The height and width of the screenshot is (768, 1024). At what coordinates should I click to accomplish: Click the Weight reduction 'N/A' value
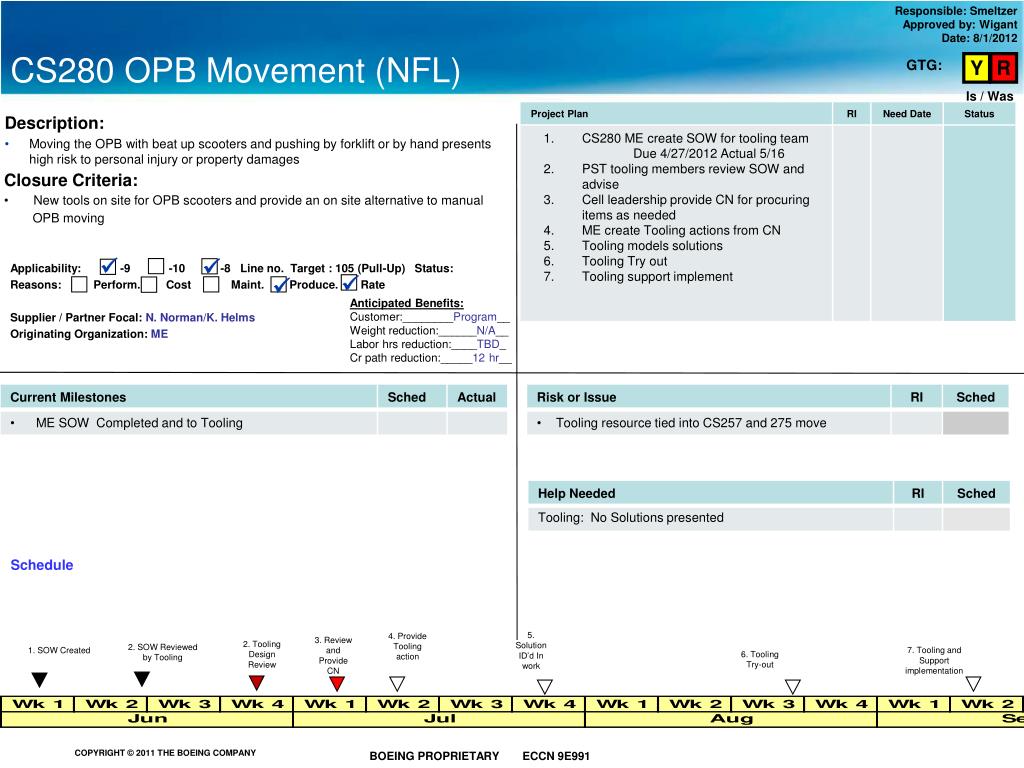tap(486, 330)
